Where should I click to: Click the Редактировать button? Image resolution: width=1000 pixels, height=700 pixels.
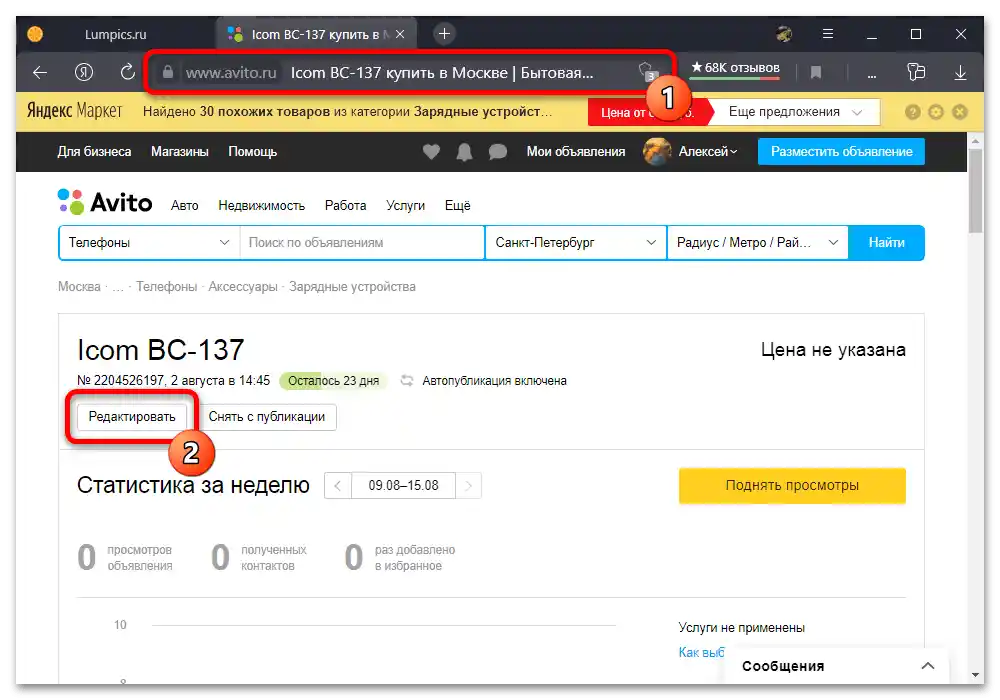coord(132,417)
